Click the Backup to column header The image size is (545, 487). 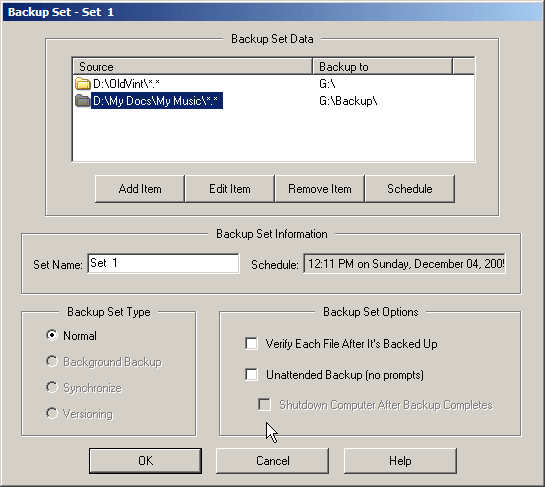pyautogui.click(x=383, y=66)
